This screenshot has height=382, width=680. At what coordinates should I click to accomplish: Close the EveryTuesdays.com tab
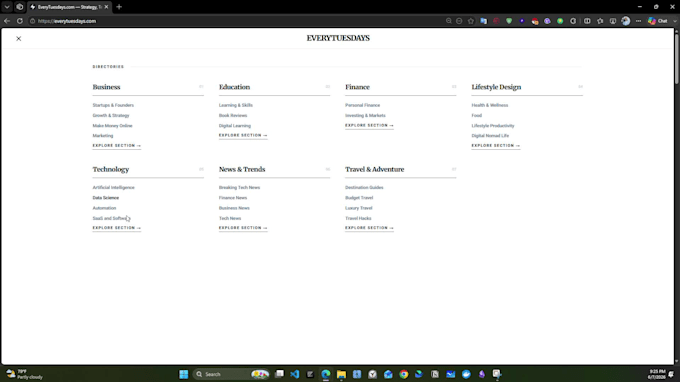point(106,7)
